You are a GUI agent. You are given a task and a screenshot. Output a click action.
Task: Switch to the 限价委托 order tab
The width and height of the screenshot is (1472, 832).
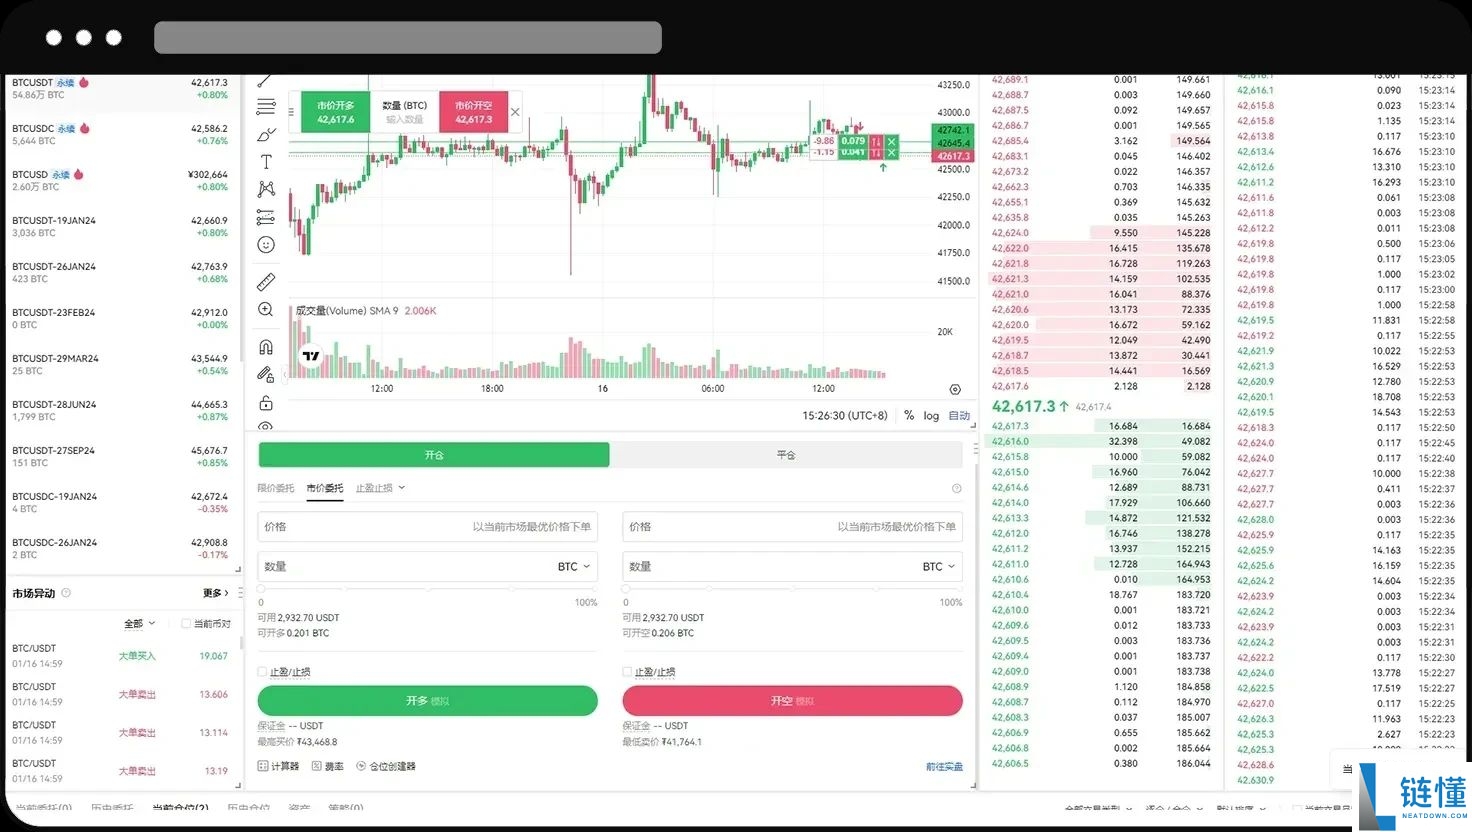276,488
